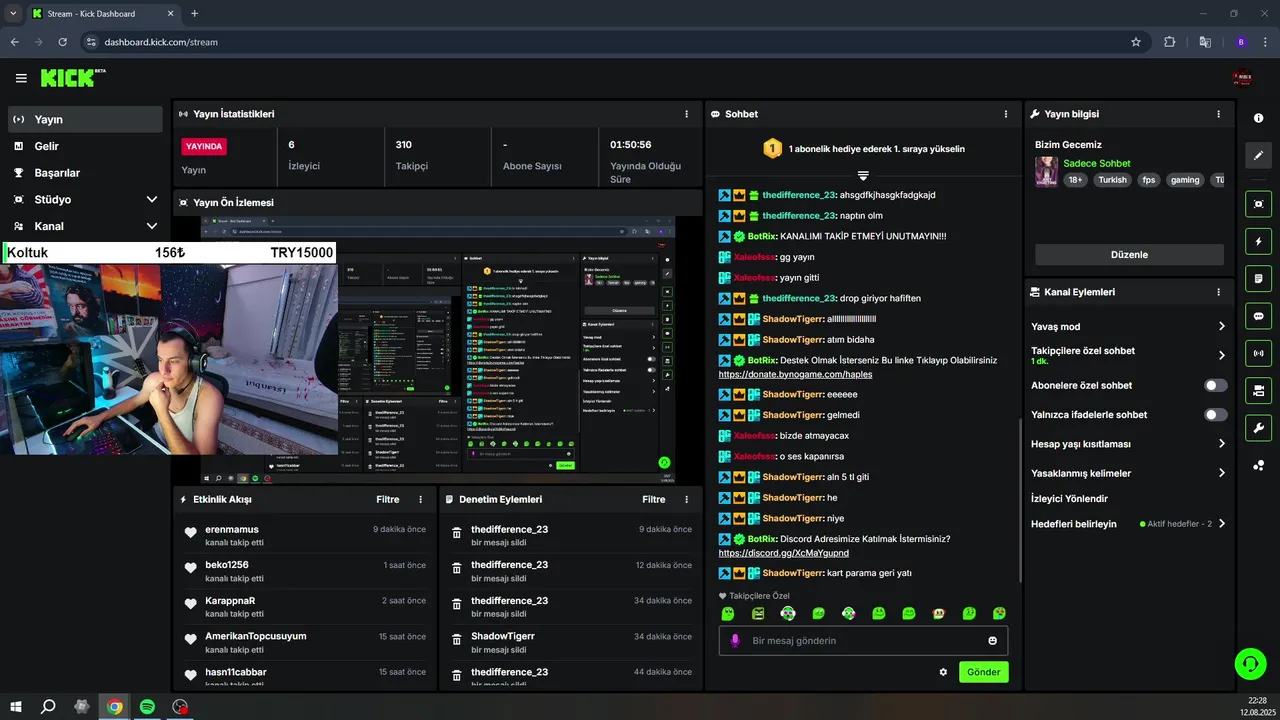Select Gelir in the sidebar

[x=84, y=146]
